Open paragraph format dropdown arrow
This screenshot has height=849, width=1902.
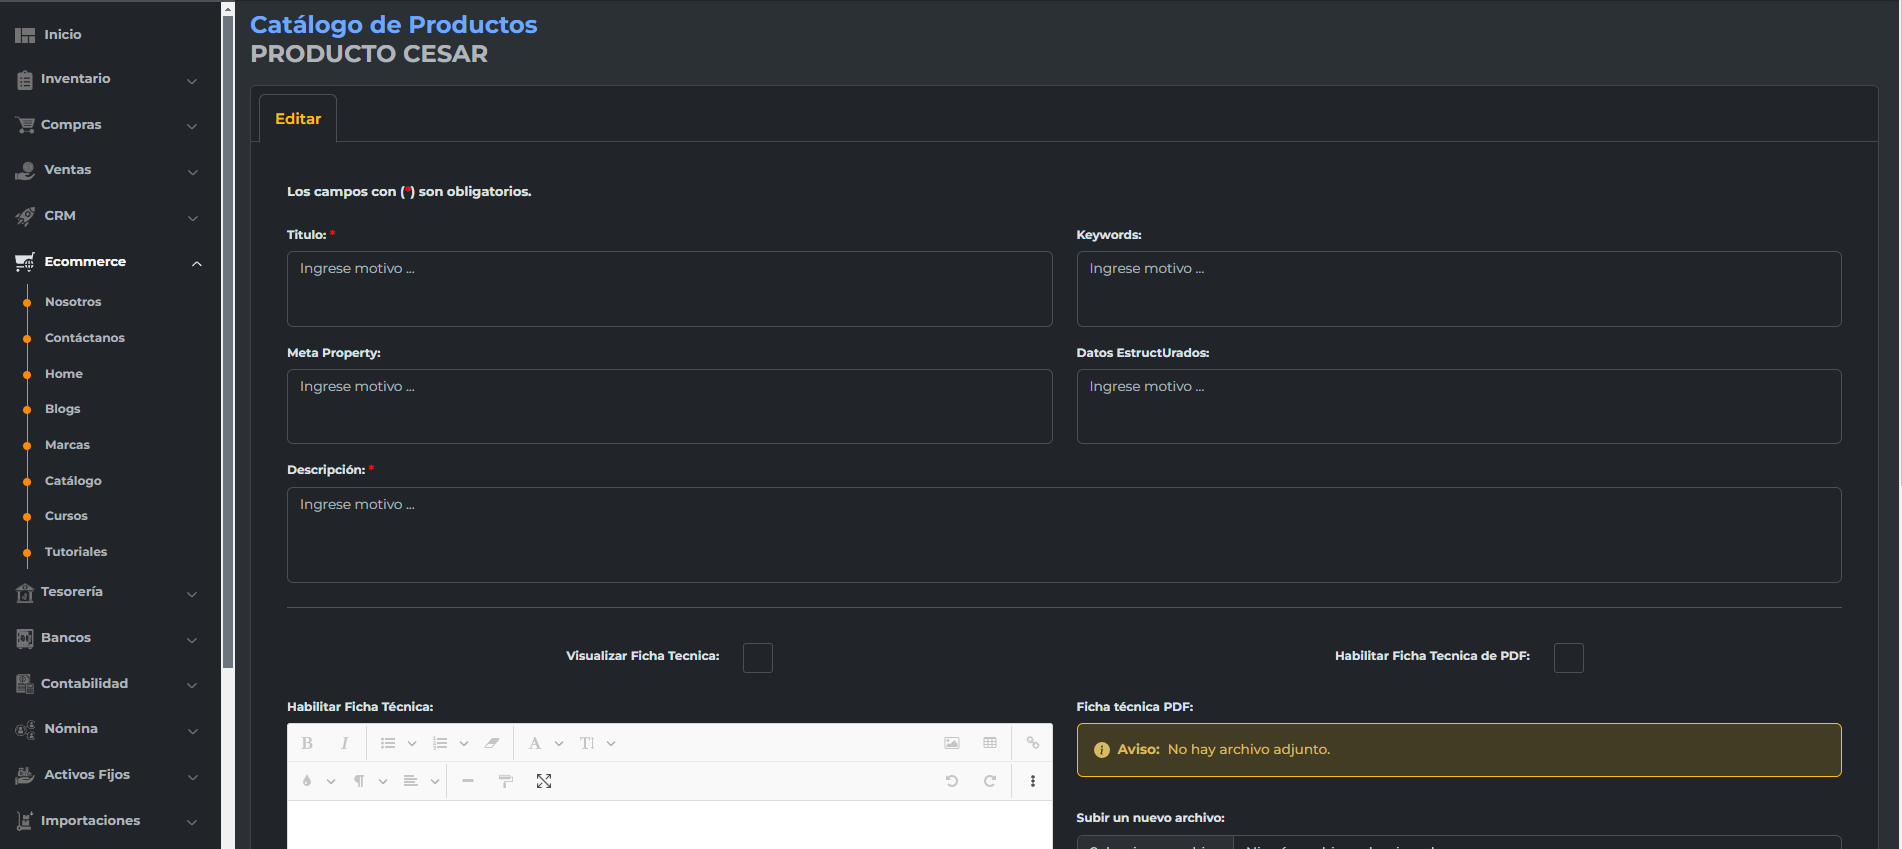tap(383, 782)
